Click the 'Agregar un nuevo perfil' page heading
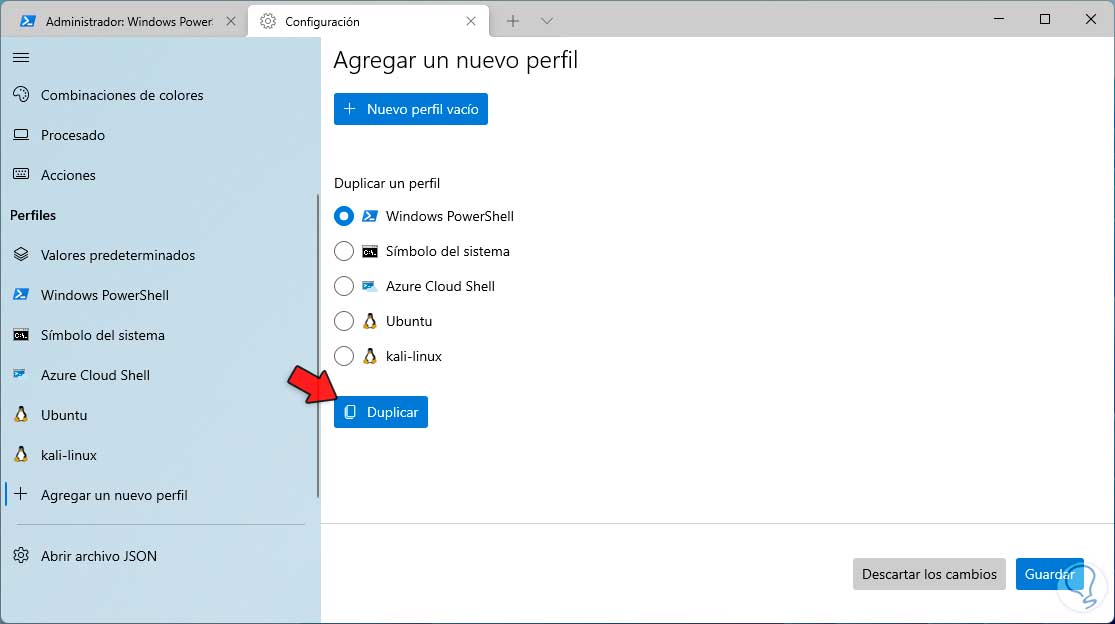This screenshot has height=624, width=1115. (456, 60)
